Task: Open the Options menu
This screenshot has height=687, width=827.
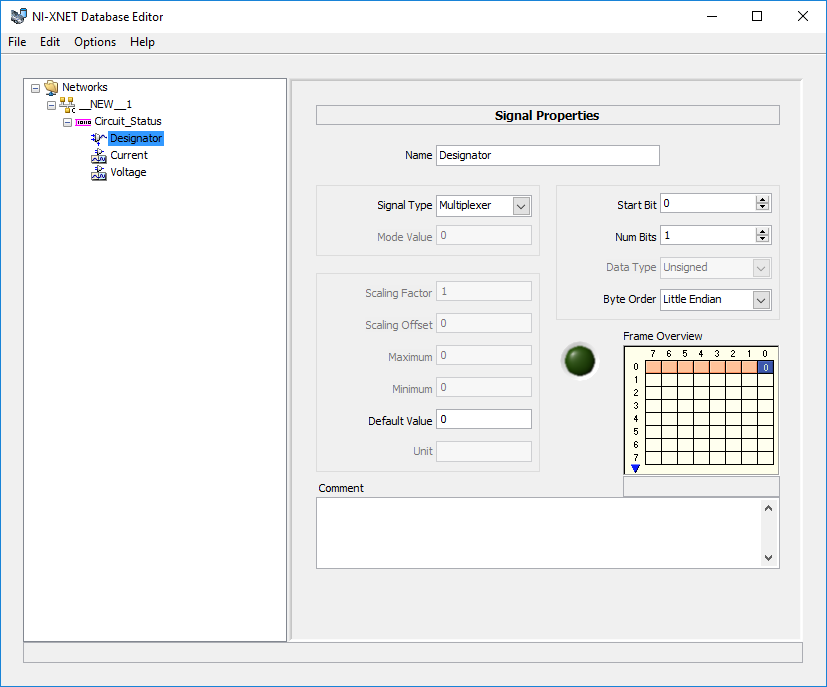Action: (95, 42)
